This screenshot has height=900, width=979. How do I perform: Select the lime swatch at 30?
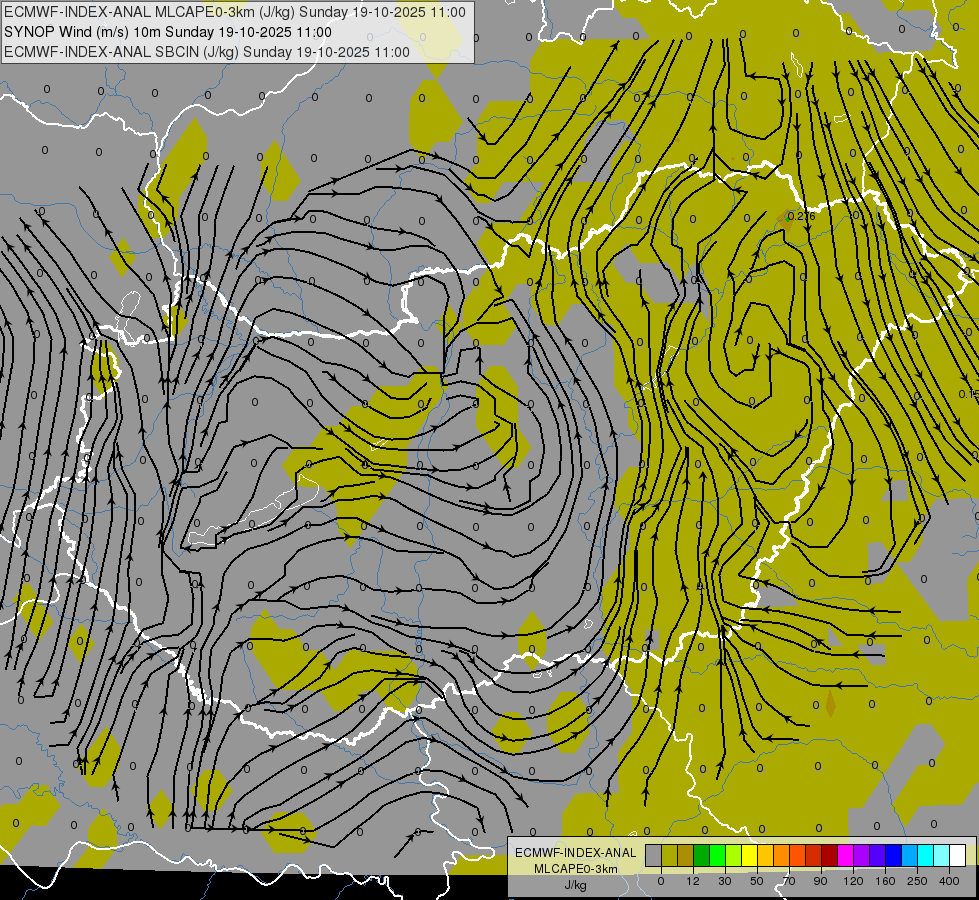[x=734, y=855]
